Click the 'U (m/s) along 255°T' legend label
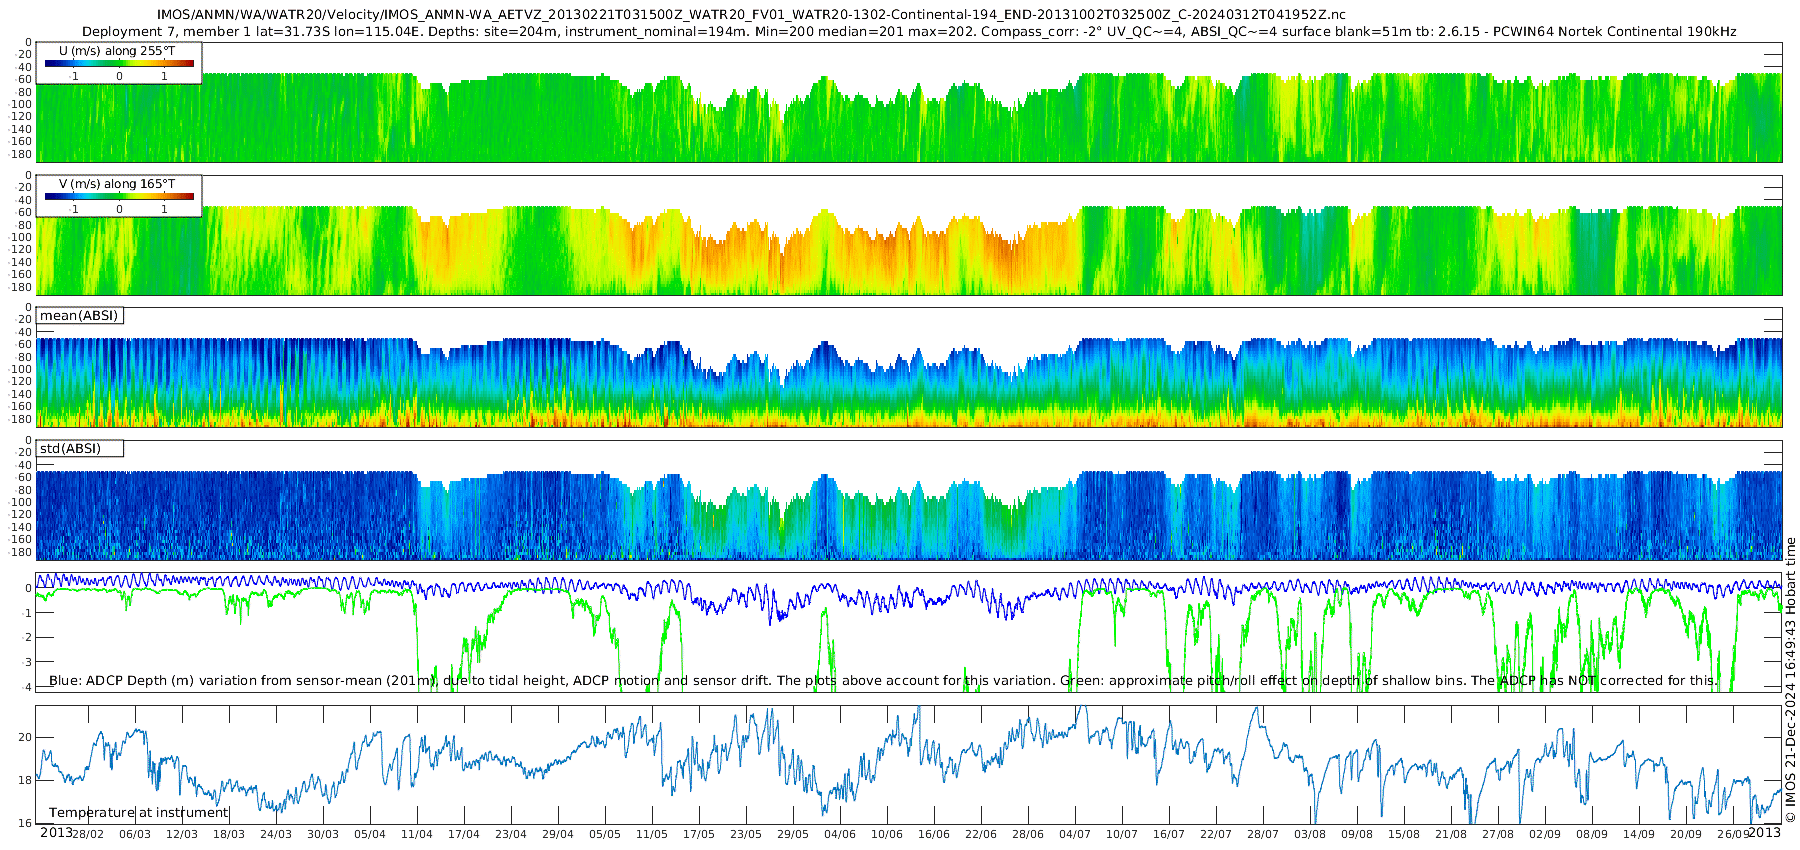Image resolution: width=1800 pixels, height=850 pixels. [117, 50]
